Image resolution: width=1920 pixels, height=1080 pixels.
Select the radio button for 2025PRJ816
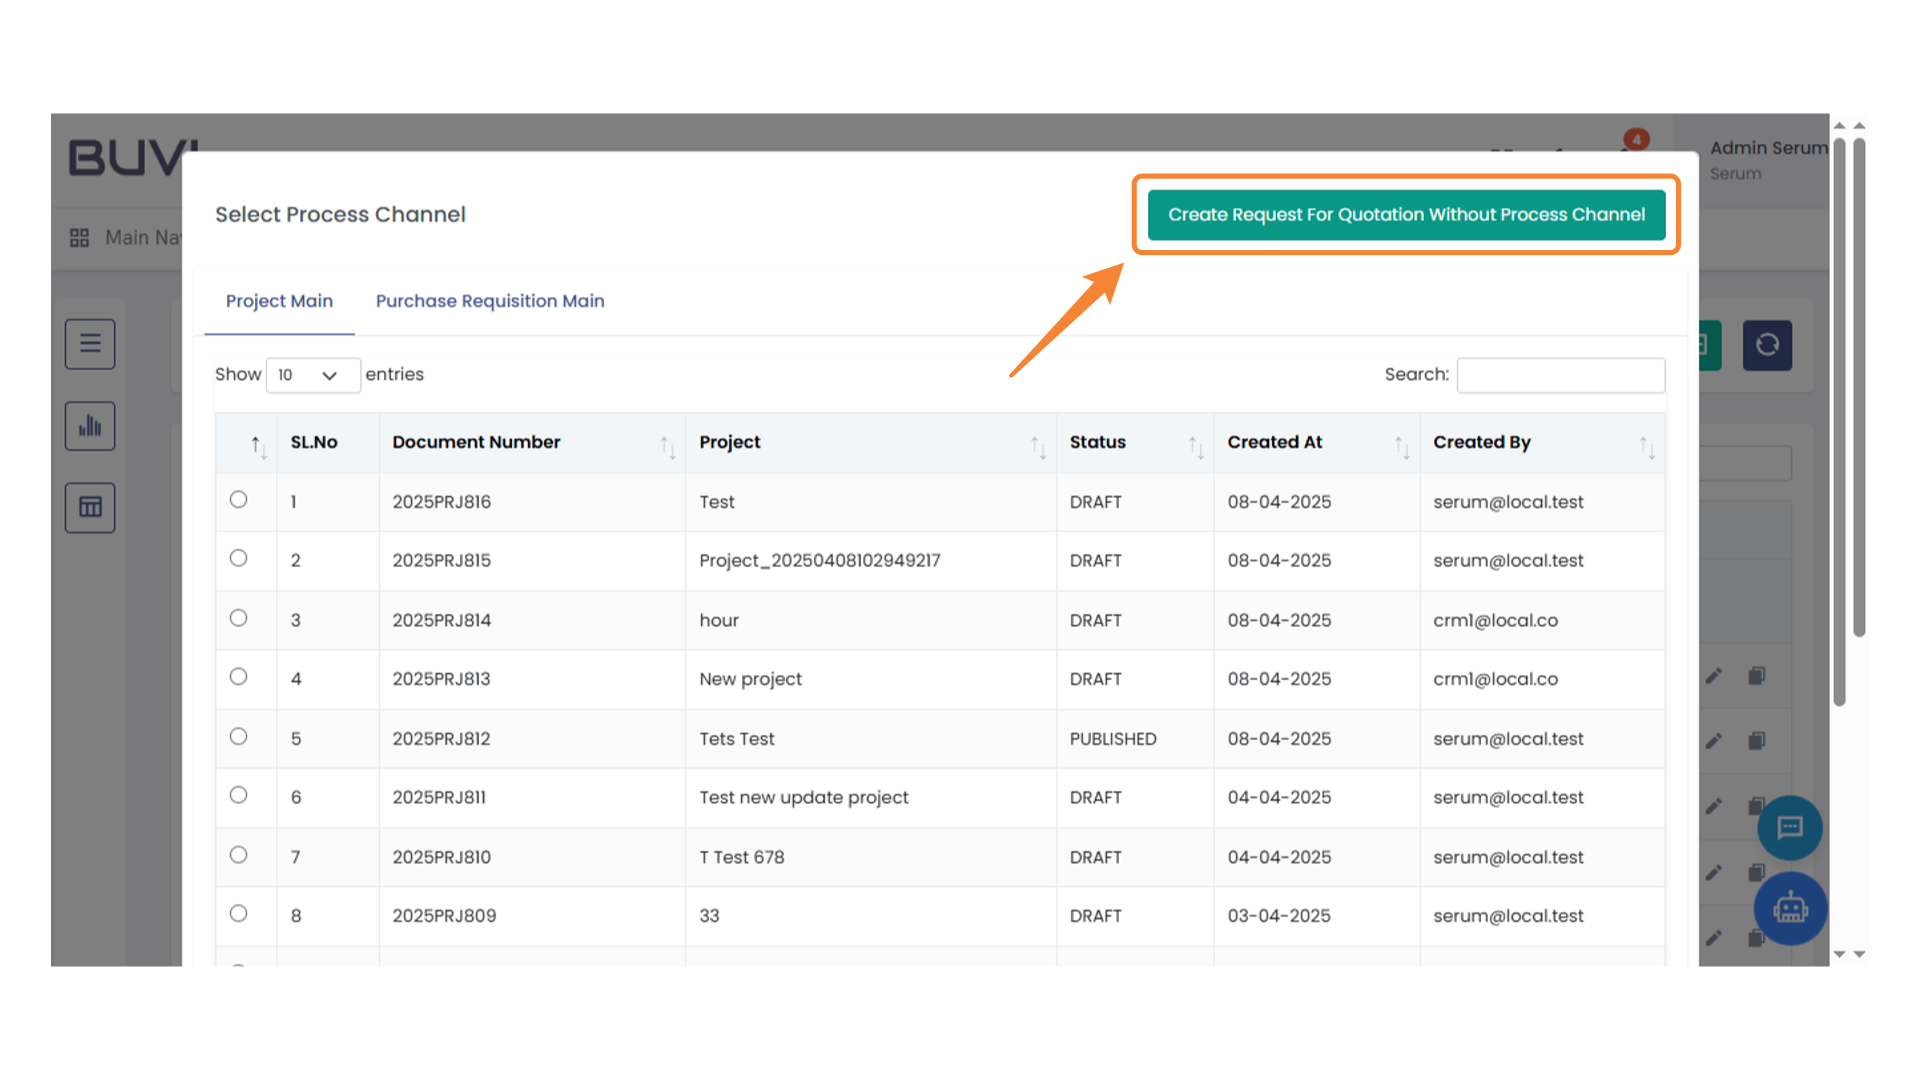point(238,499)
